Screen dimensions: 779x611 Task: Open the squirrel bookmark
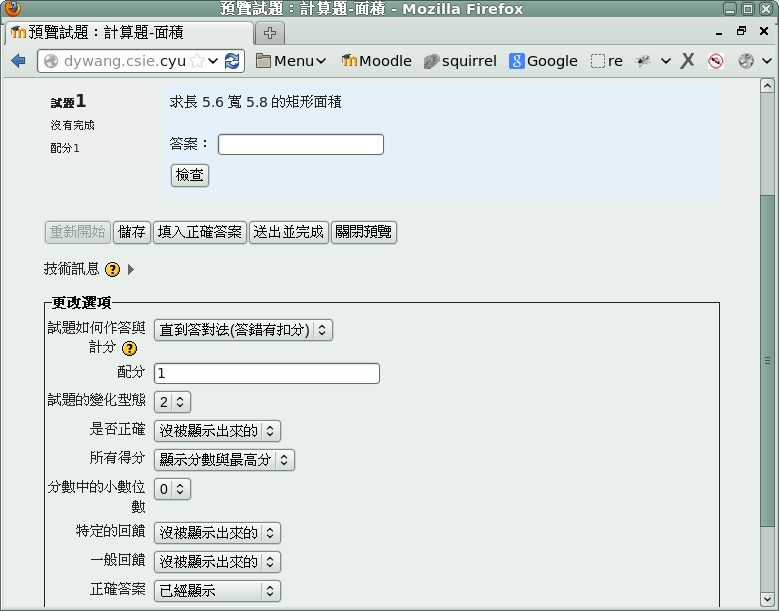460,61
